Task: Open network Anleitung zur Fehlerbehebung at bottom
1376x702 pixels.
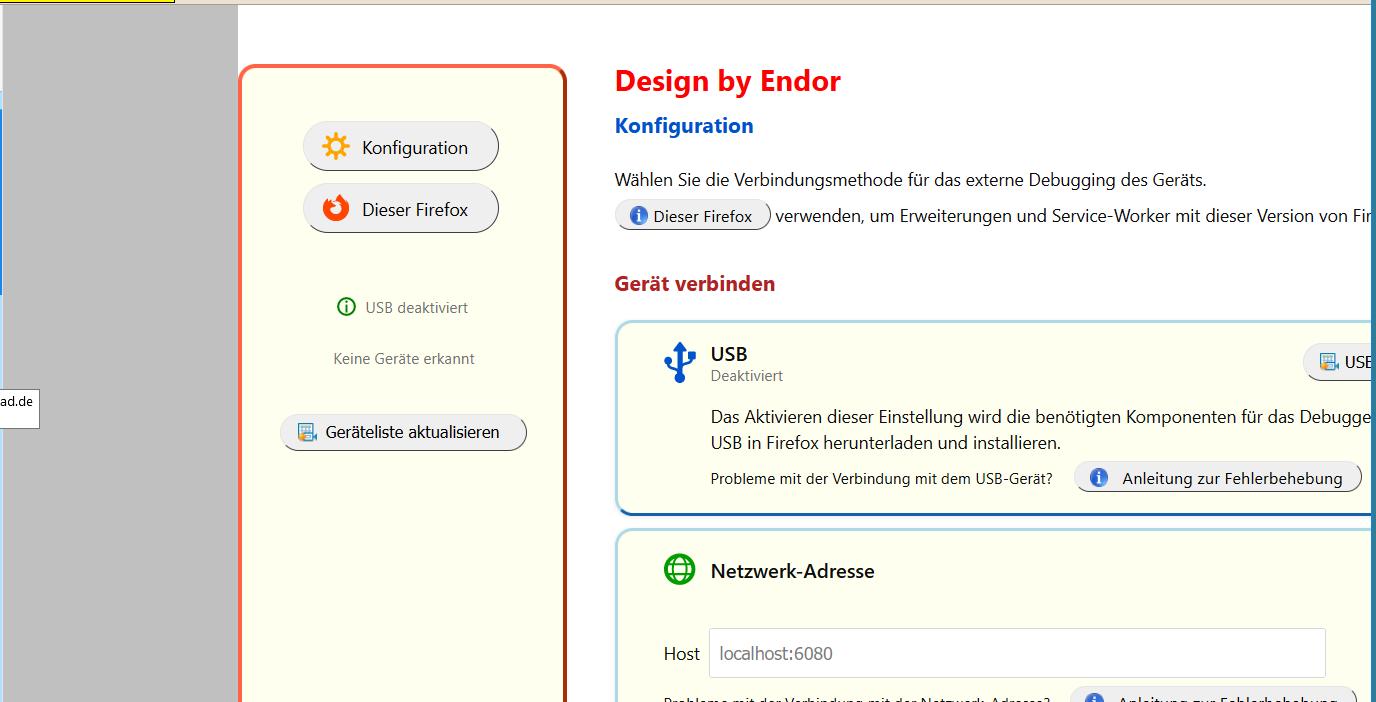Action: 1225,696
